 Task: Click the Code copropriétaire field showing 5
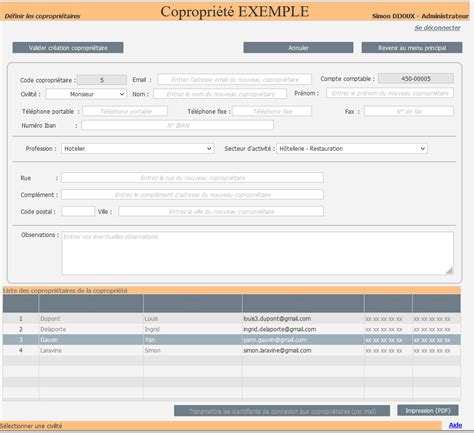[102, 80]
